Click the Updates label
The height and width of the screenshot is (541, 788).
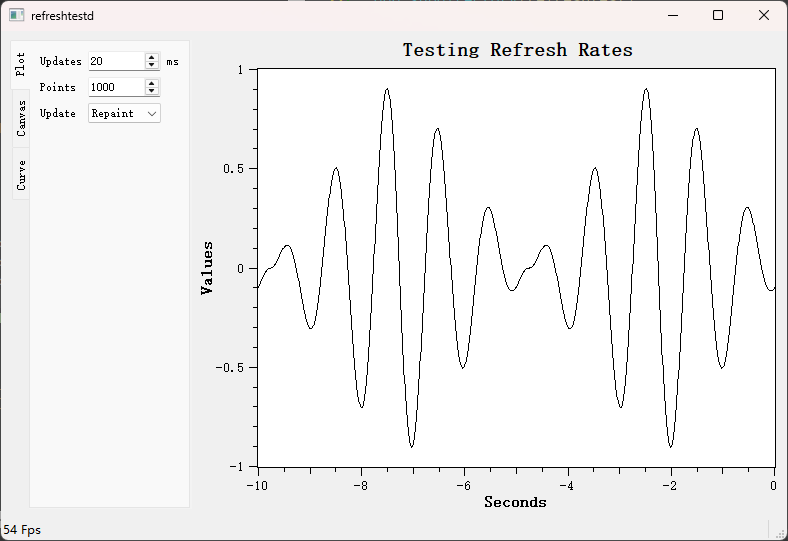(x=60, y=61)
